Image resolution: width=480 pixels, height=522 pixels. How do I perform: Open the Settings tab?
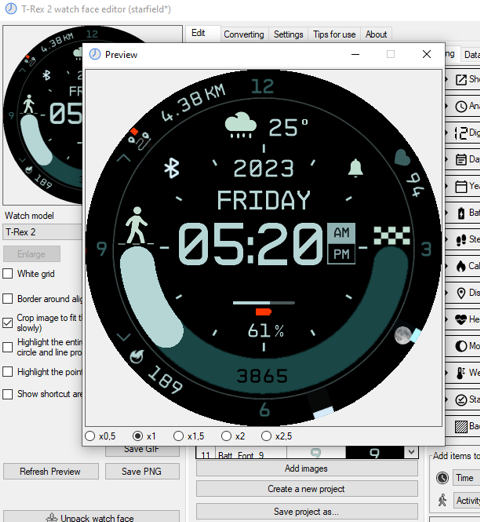click(x=288, y=34)
